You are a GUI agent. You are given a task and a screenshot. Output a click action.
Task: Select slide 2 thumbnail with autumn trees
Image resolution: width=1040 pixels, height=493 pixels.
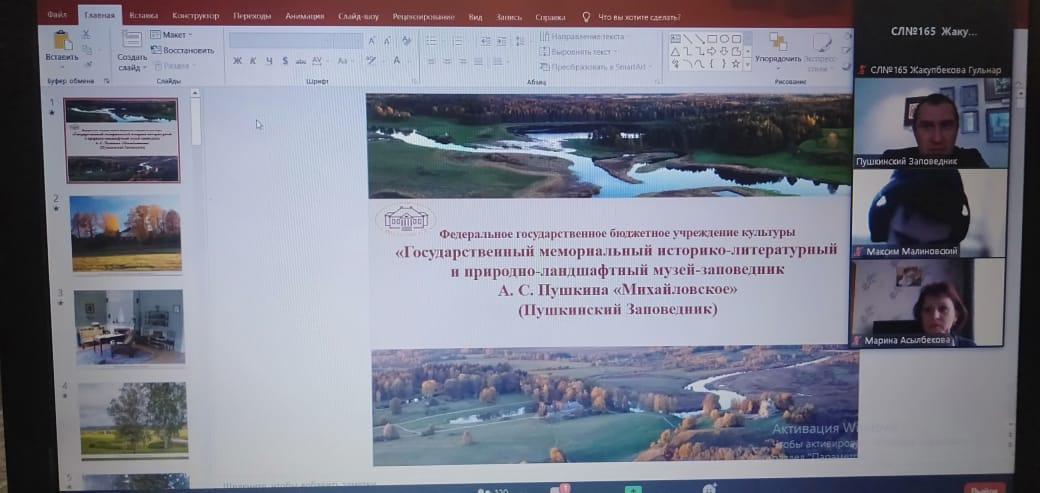[125, 232]
